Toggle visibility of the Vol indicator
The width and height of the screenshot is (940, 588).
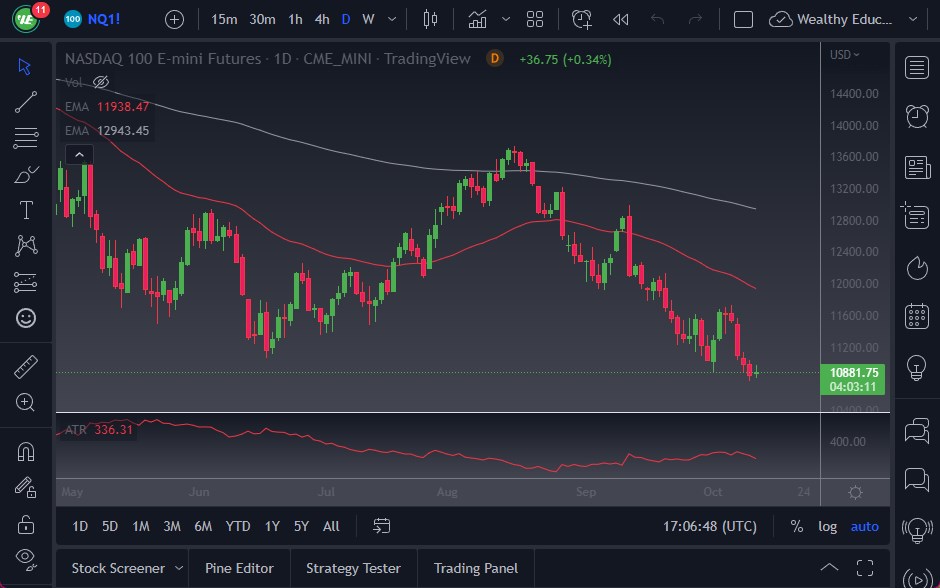(100, 82)
